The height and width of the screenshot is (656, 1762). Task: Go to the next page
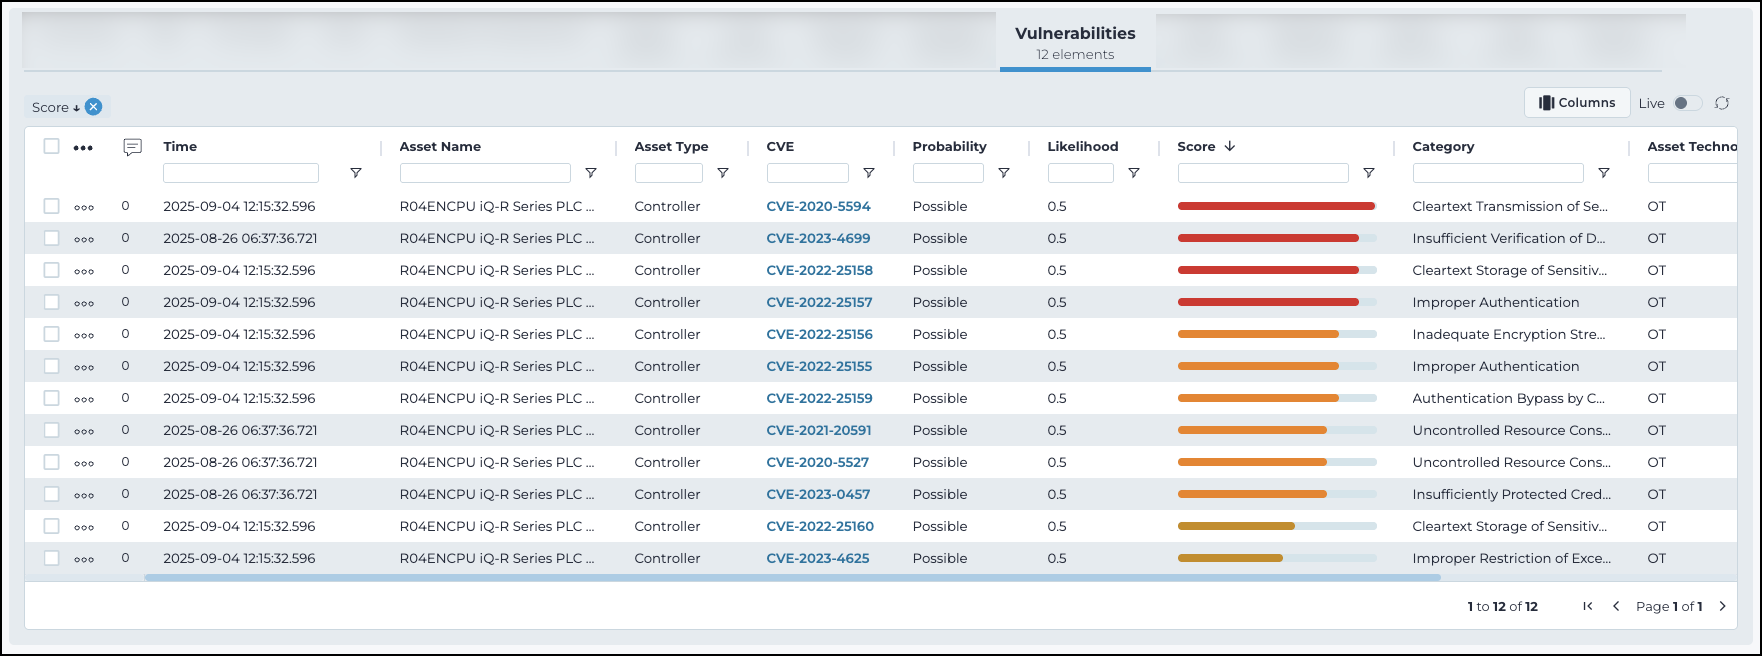coord(1722,606)
